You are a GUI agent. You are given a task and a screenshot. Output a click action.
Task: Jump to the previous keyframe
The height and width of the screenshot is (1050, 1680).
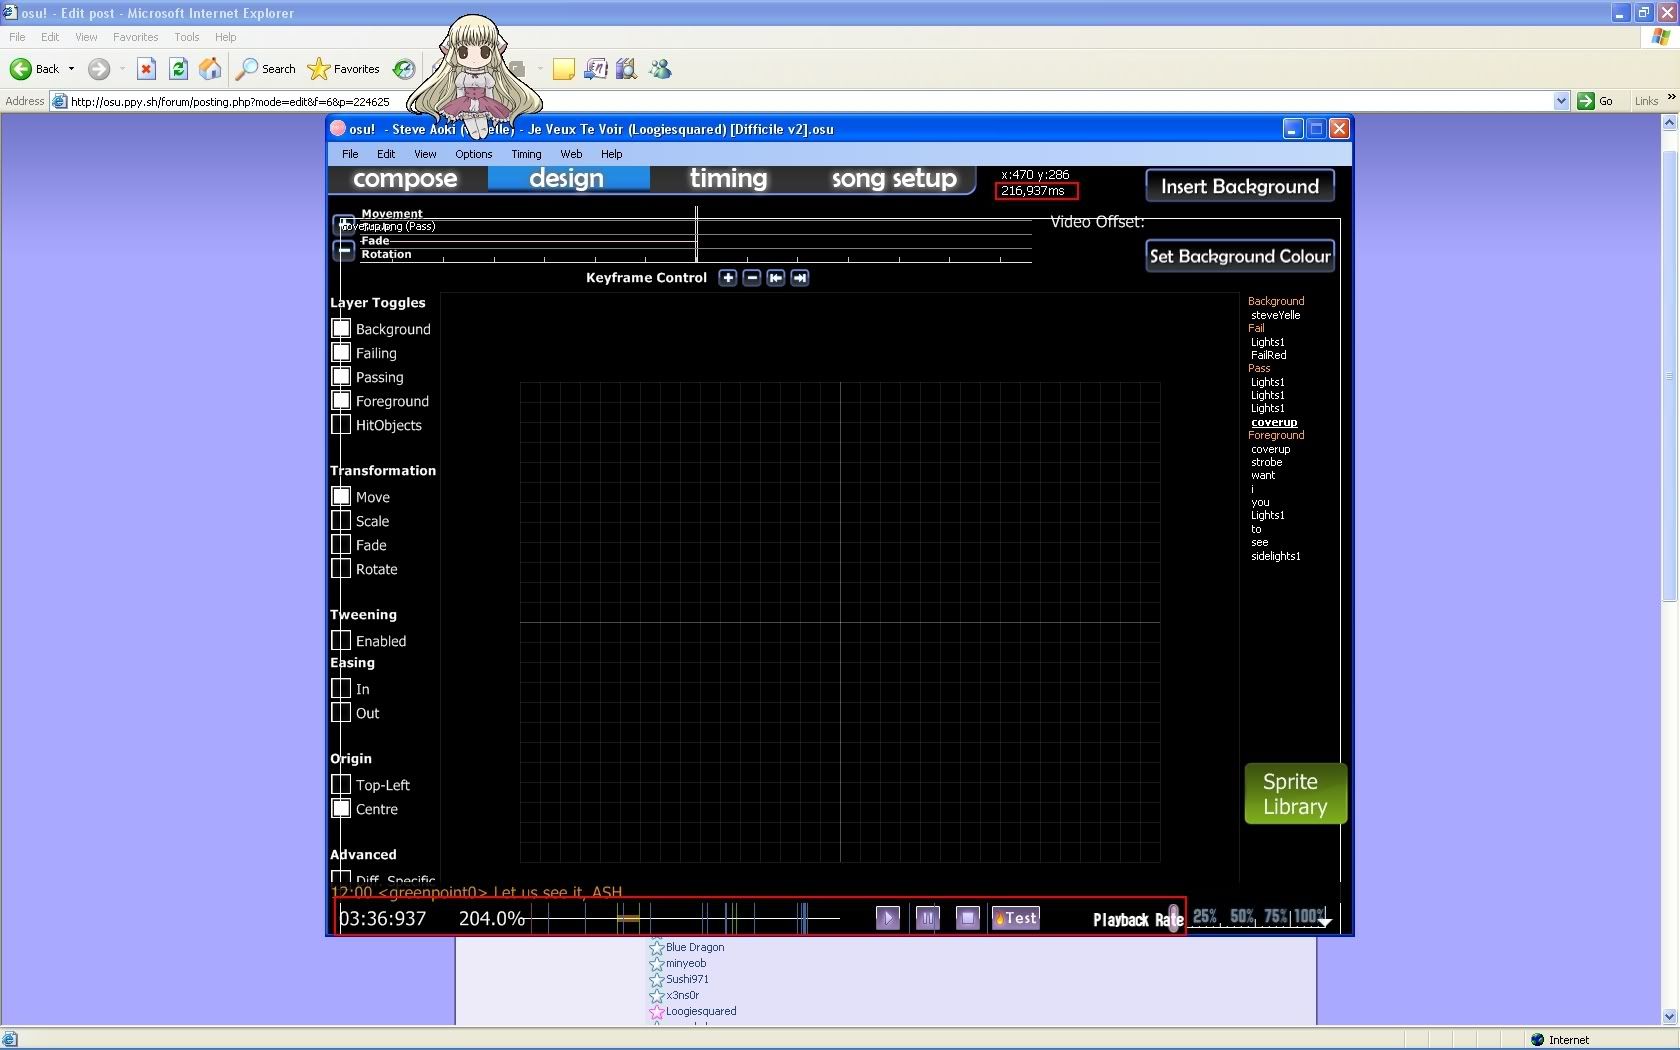776,278
